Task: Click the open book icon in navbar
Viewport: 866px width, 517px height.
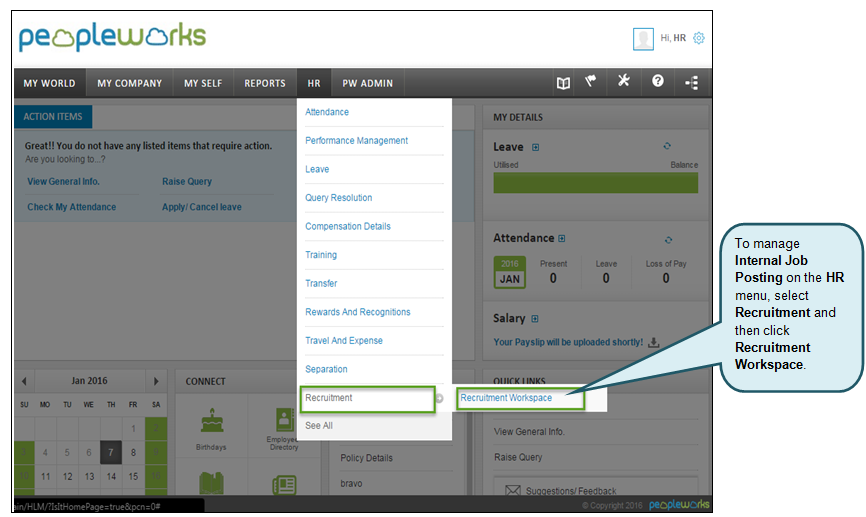Action: 563,83
